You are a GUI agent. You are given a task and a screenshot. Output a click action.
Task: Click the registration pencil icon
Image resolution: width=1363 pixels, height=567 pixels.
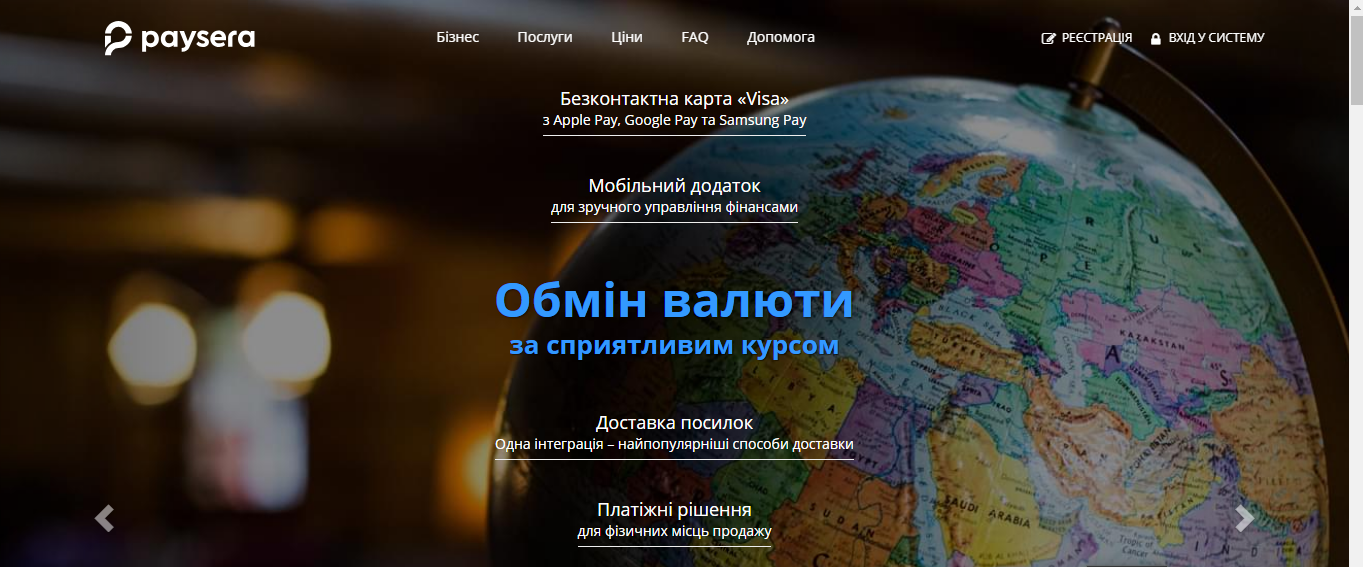[1049, 38]
